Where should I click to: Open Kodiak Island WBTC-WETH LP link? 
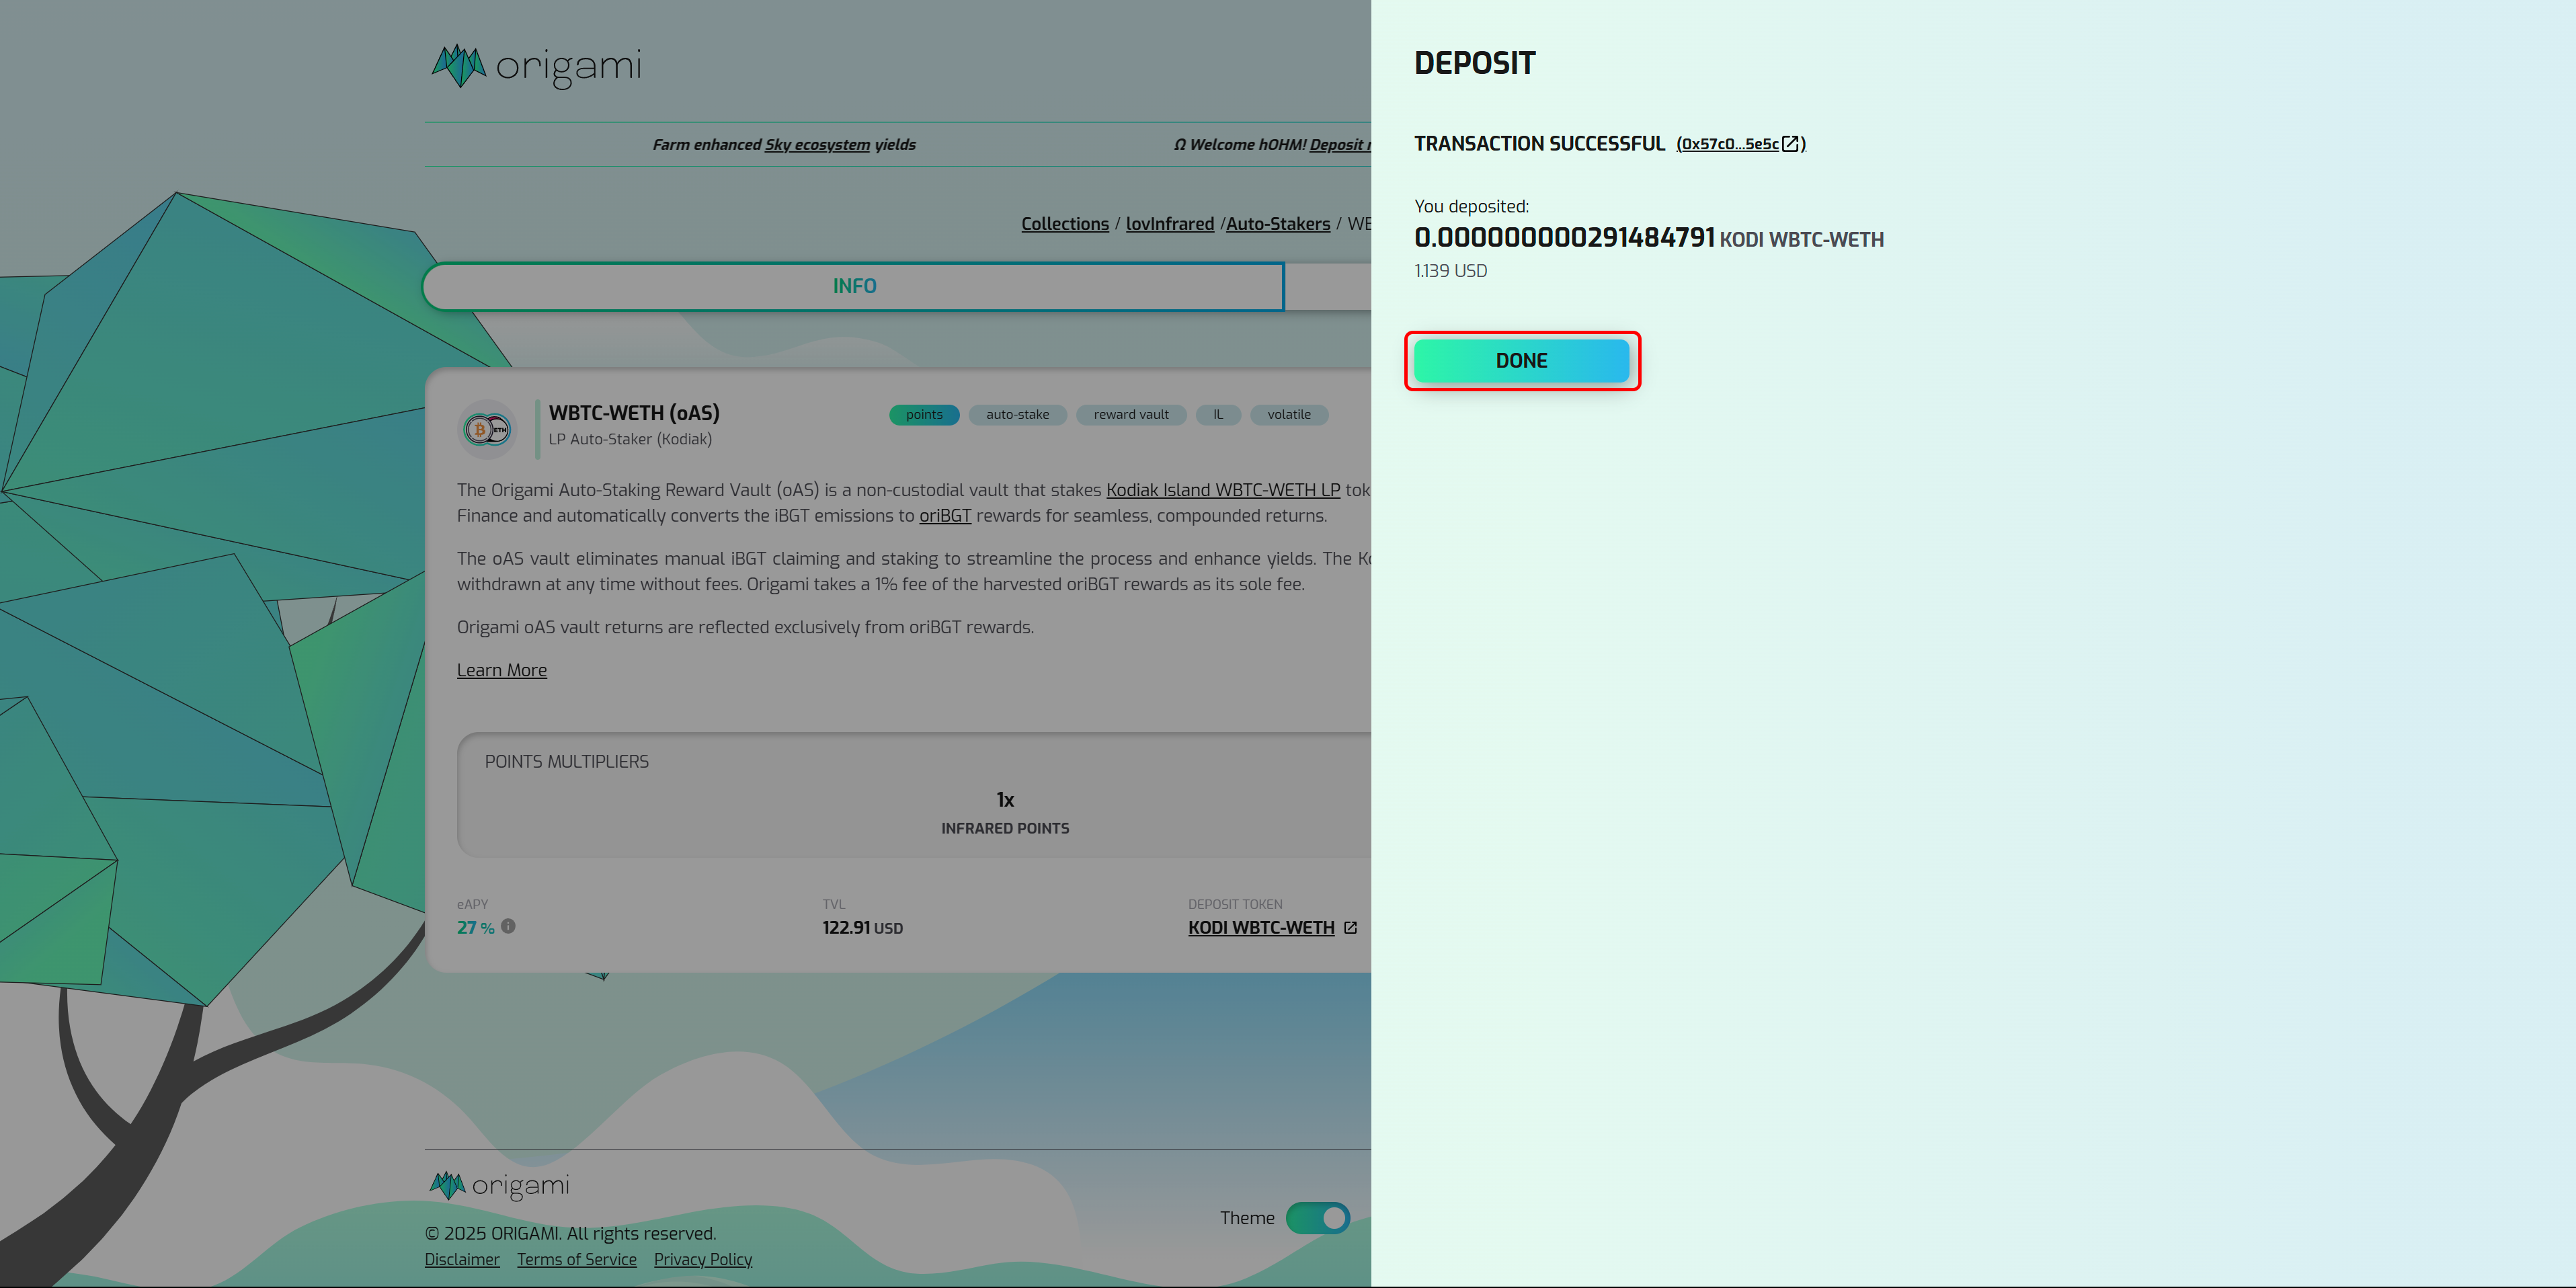[x=1222, y=490]
